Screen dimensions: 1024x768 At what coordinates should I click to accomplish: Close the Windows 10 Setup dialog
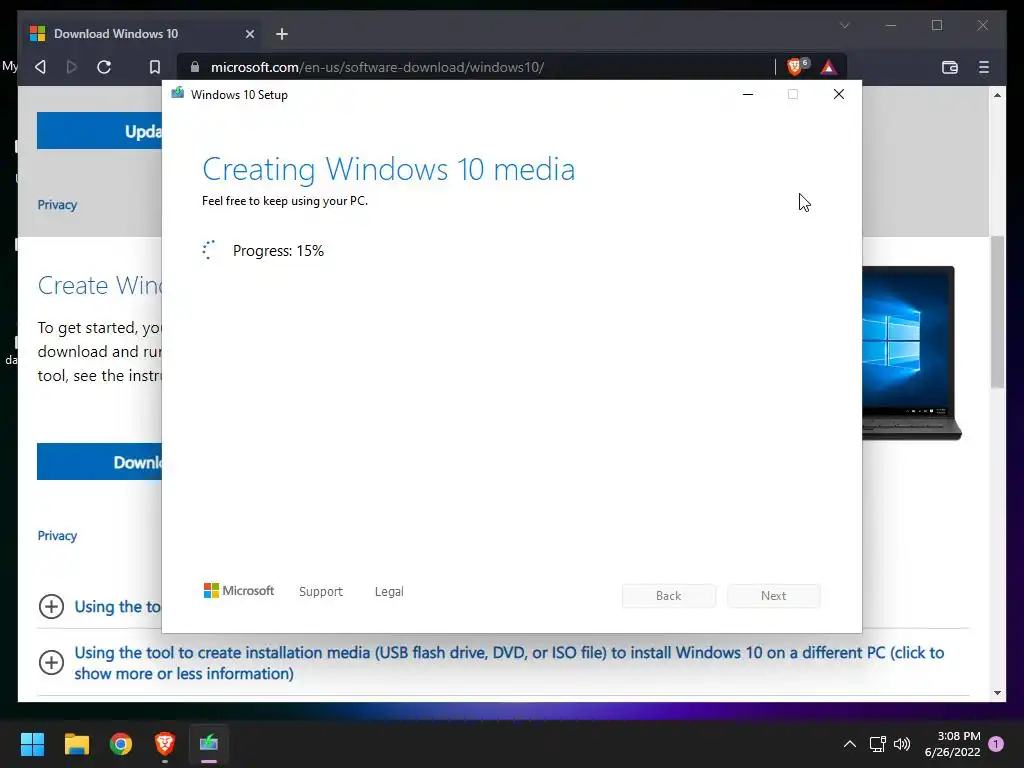(x=839, y=95)
